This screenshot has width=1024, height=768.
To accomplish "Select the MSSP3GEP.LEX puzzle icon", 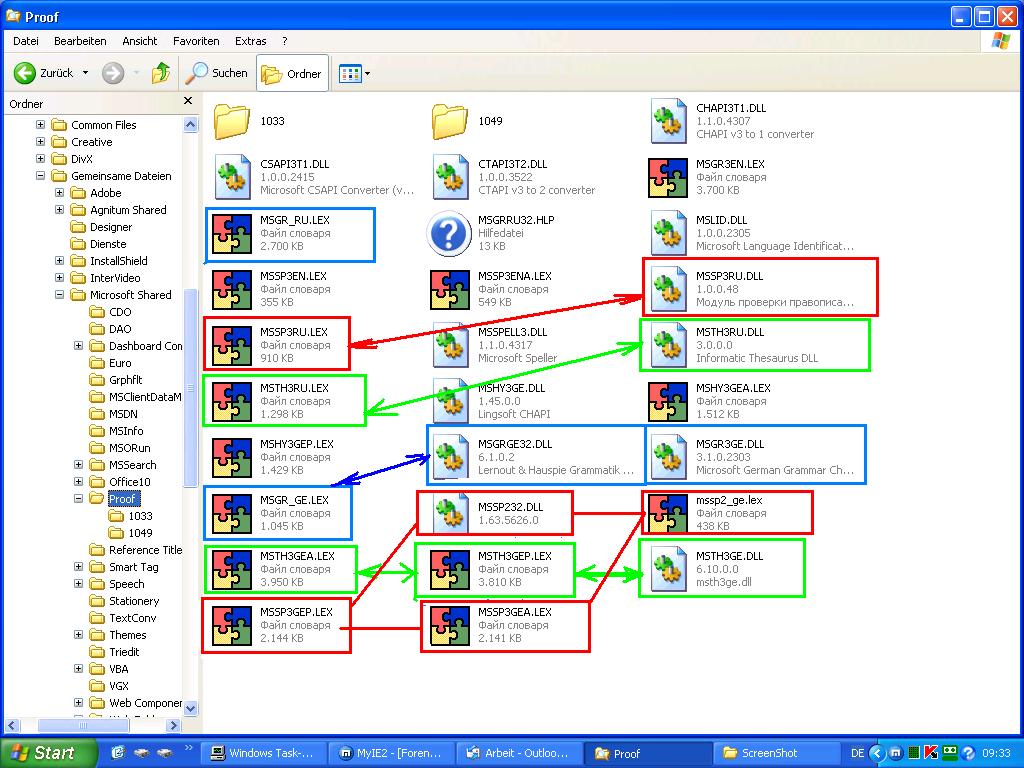I will (232, 626).
